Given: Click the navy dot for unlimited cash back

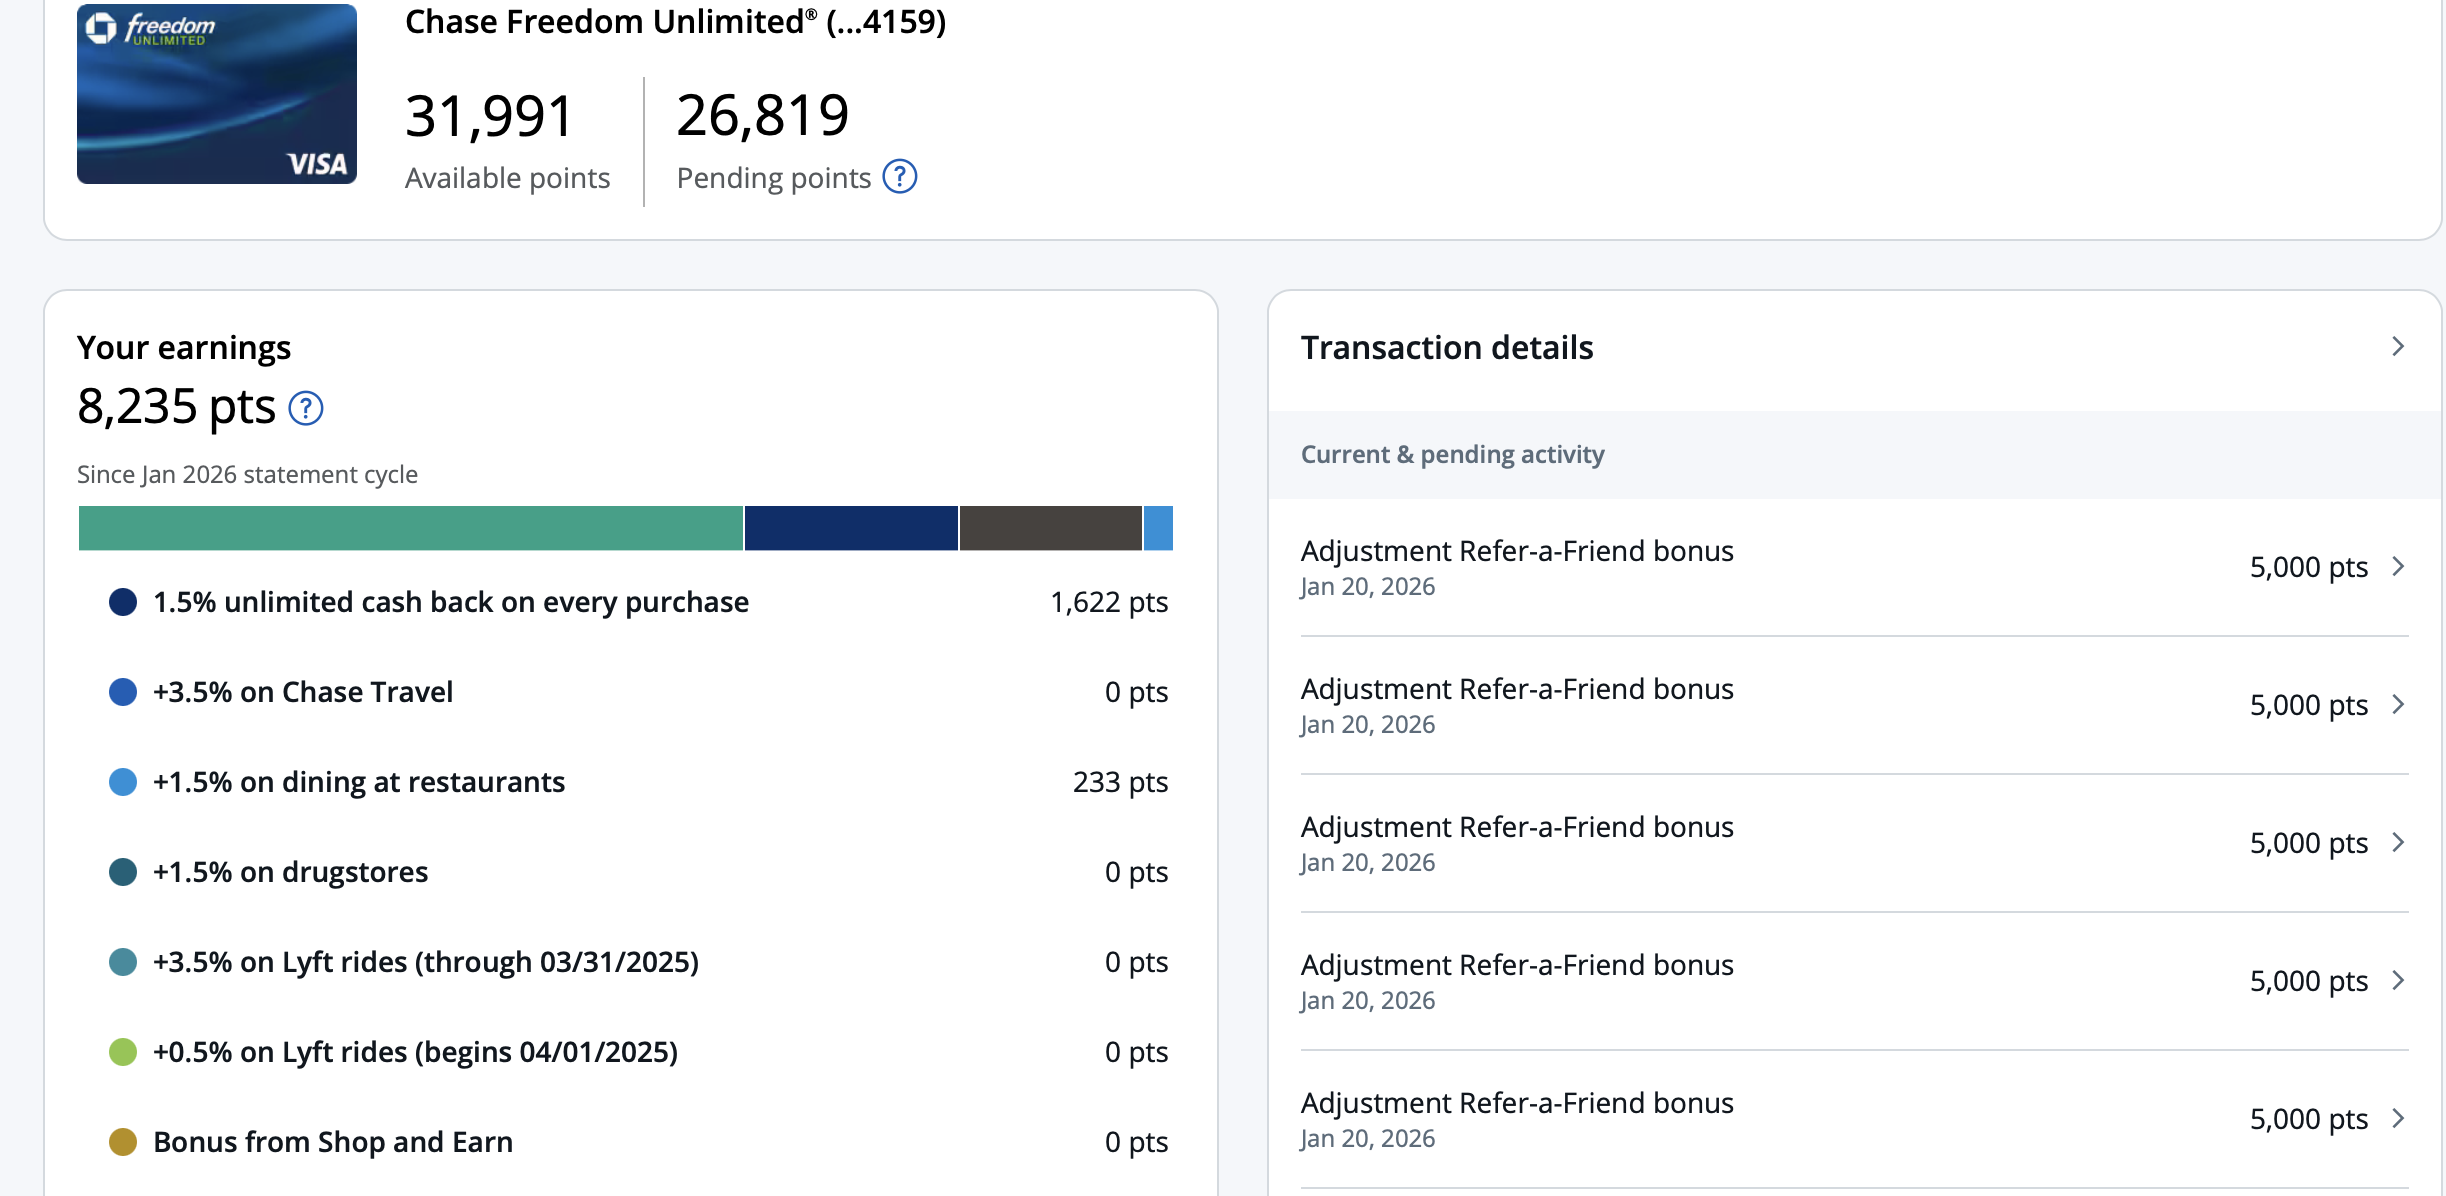Looking at the screenshot, I should click(x=123, y=602).
